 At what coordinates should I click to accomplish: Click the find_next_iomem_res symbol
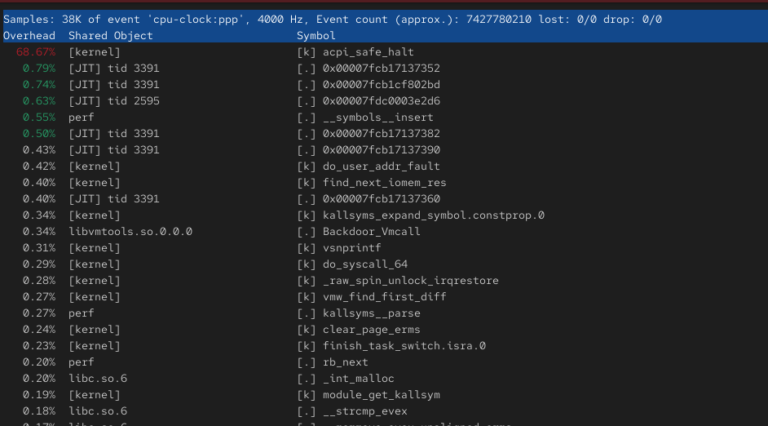click(384, 183)
